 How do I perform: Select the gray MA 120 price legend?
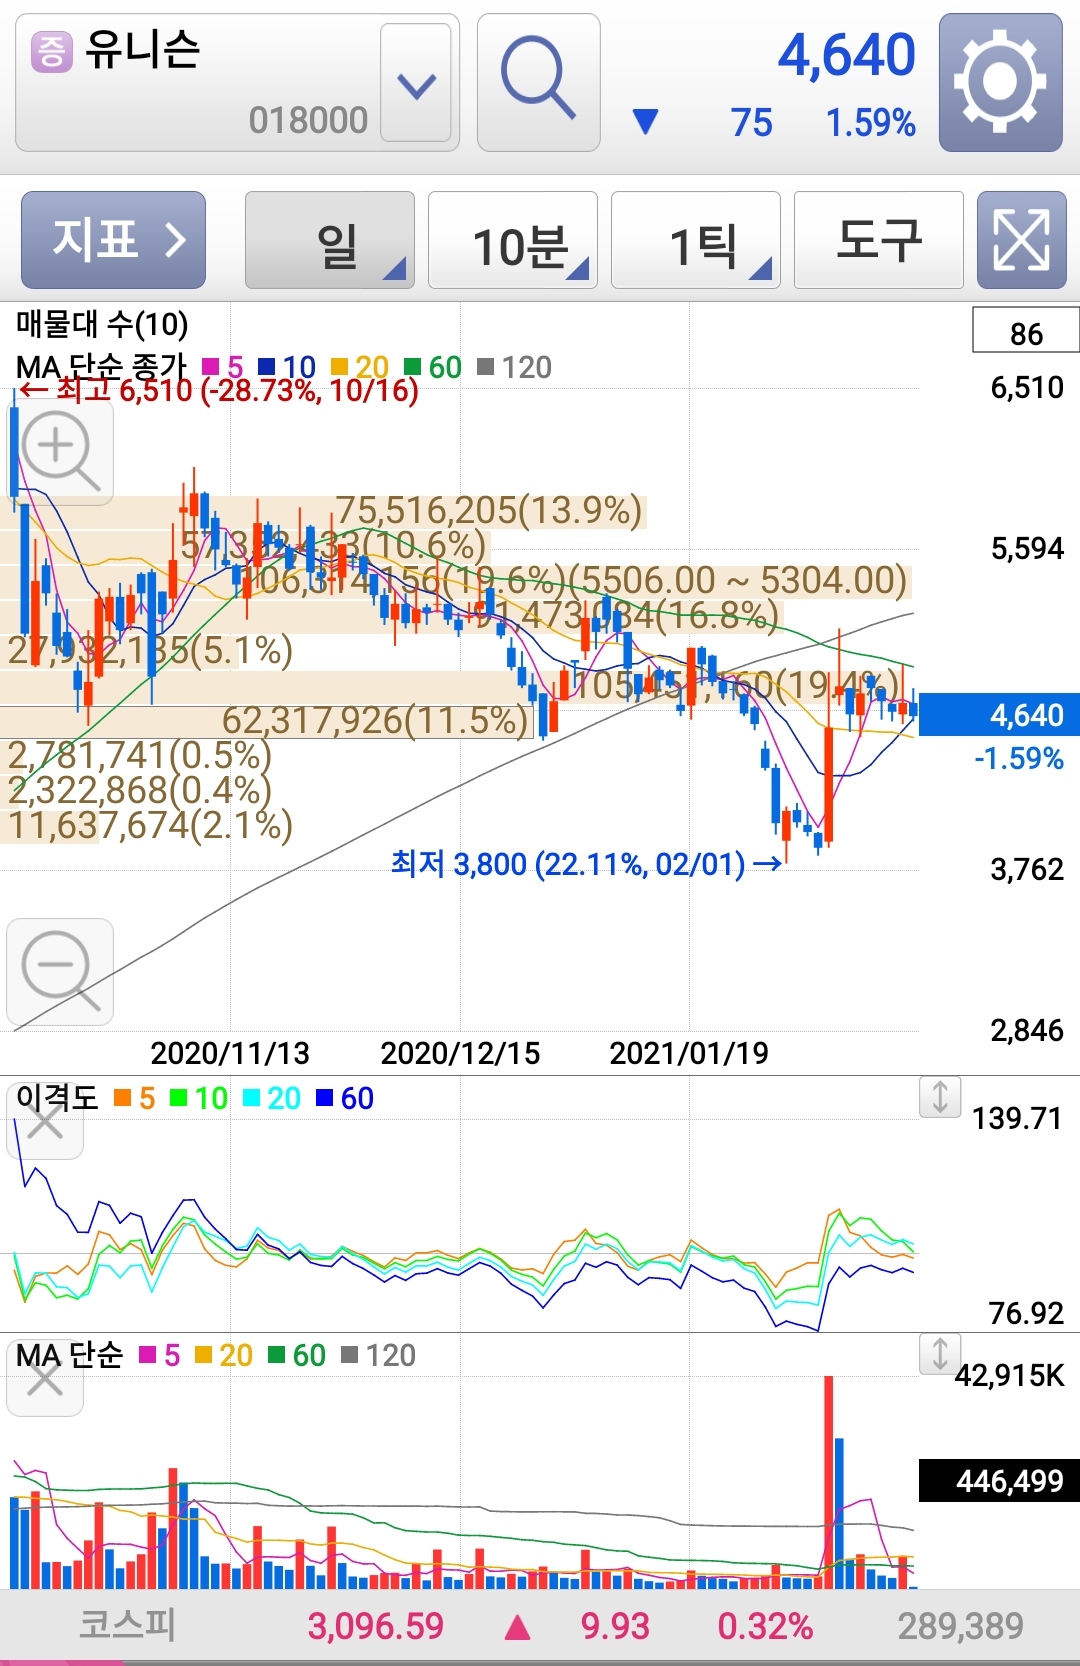pyautogui.click(x=514, y=368)
